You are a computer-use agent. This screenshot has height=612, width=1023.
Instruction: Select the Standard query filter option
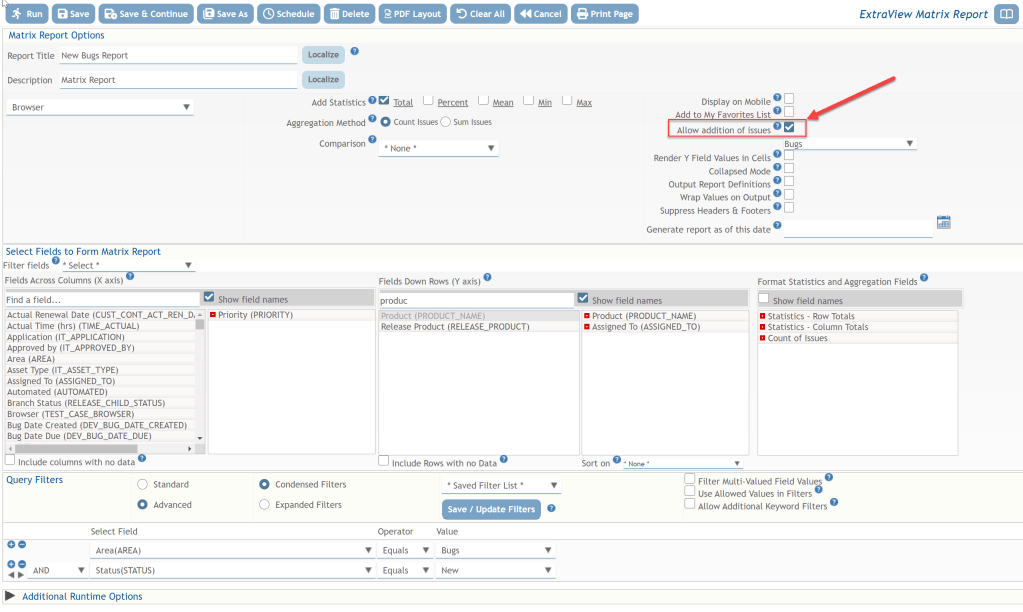(x=142, y=484)
